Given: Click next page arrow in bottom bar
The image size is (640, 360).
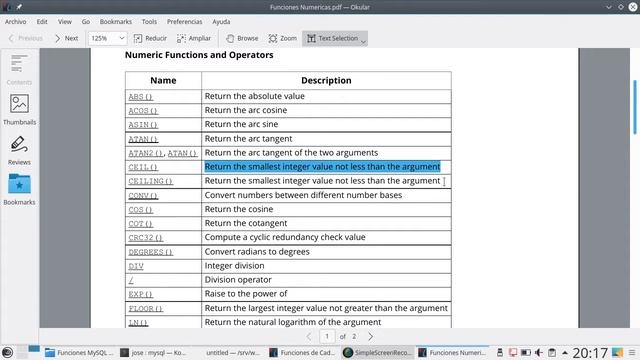Looking at the screenshot, I should pos(370,336).
